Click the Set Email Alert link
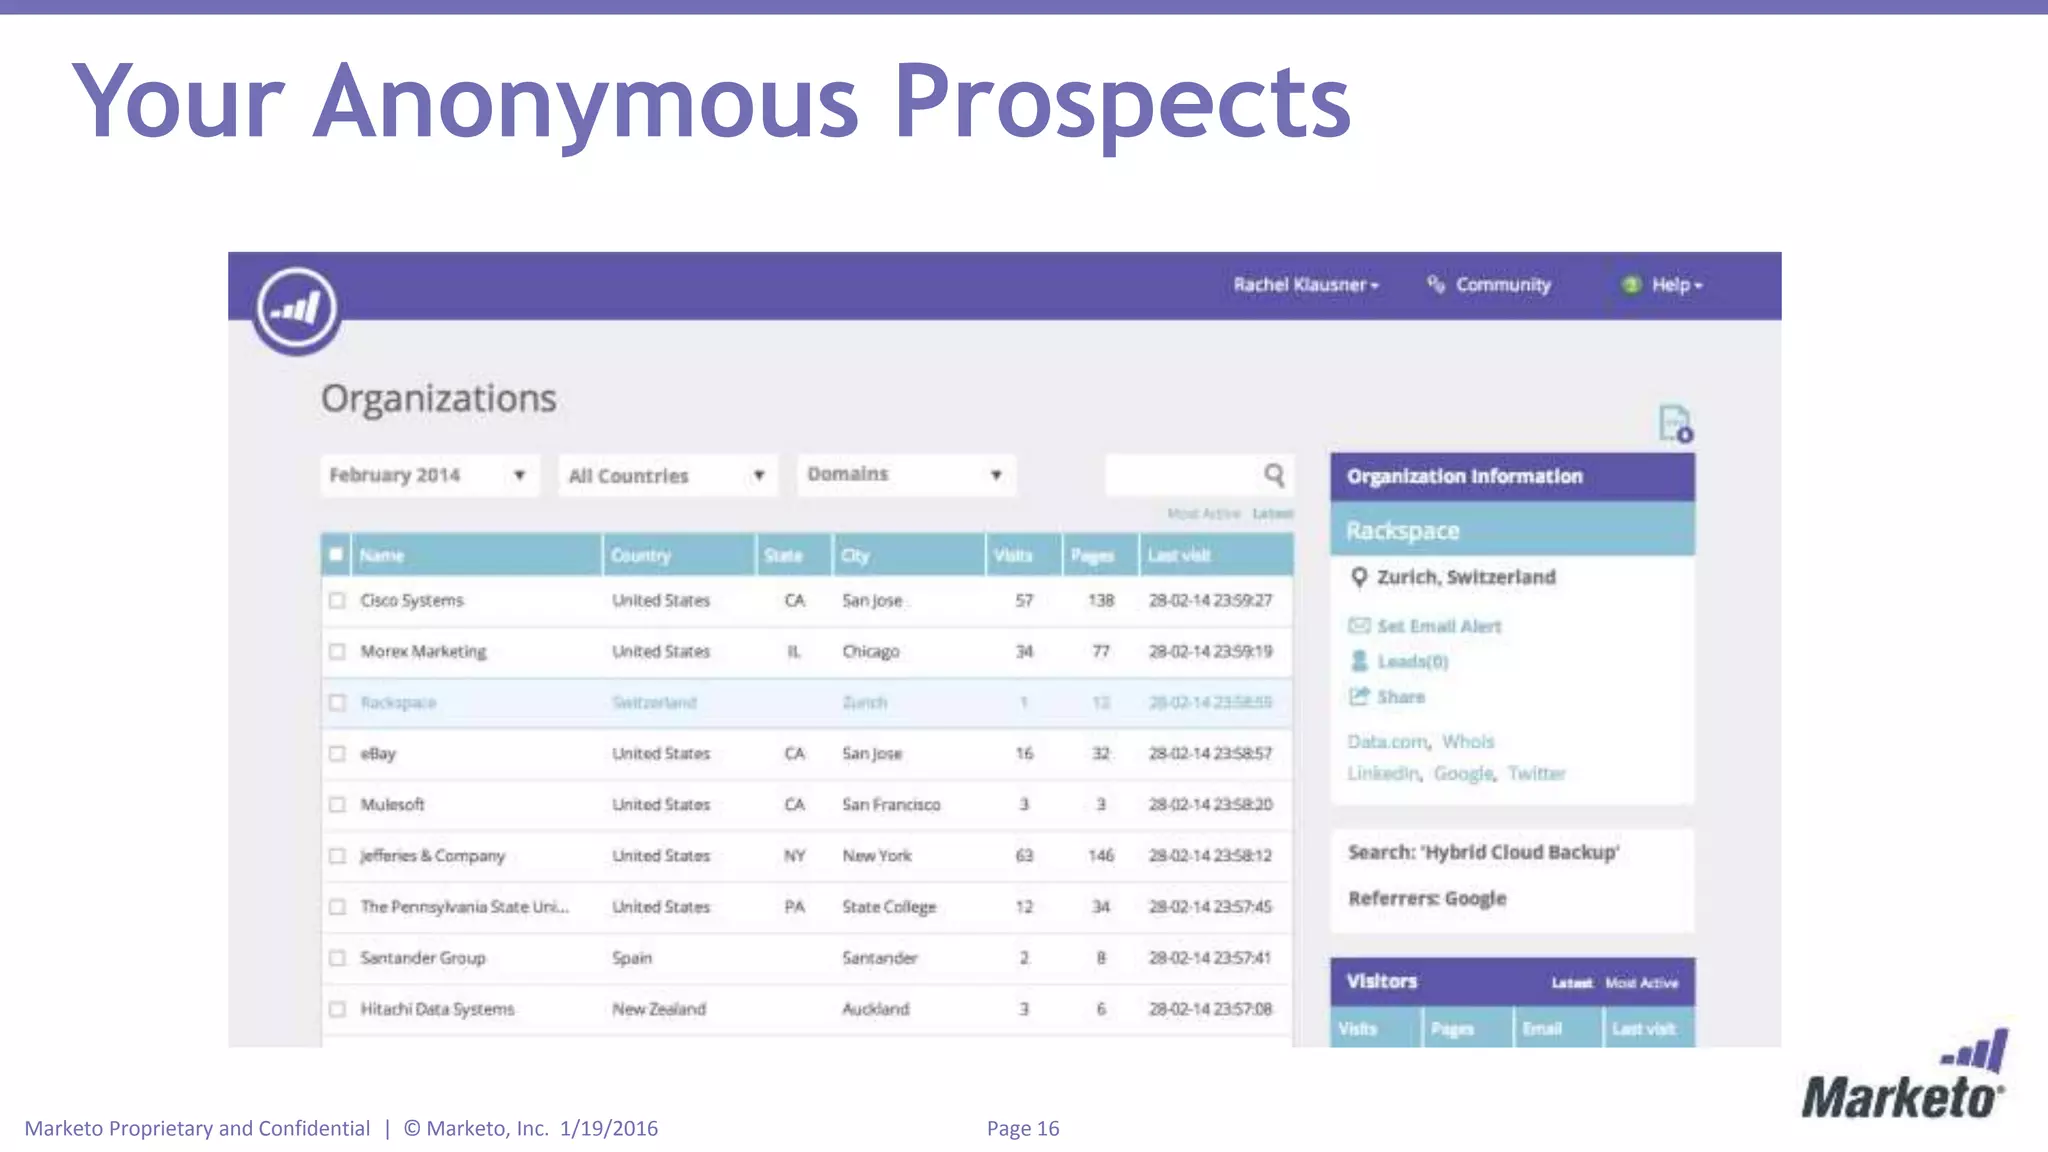The height and width of the screenshot is (1152, 2048). [x=1439, y=626]
